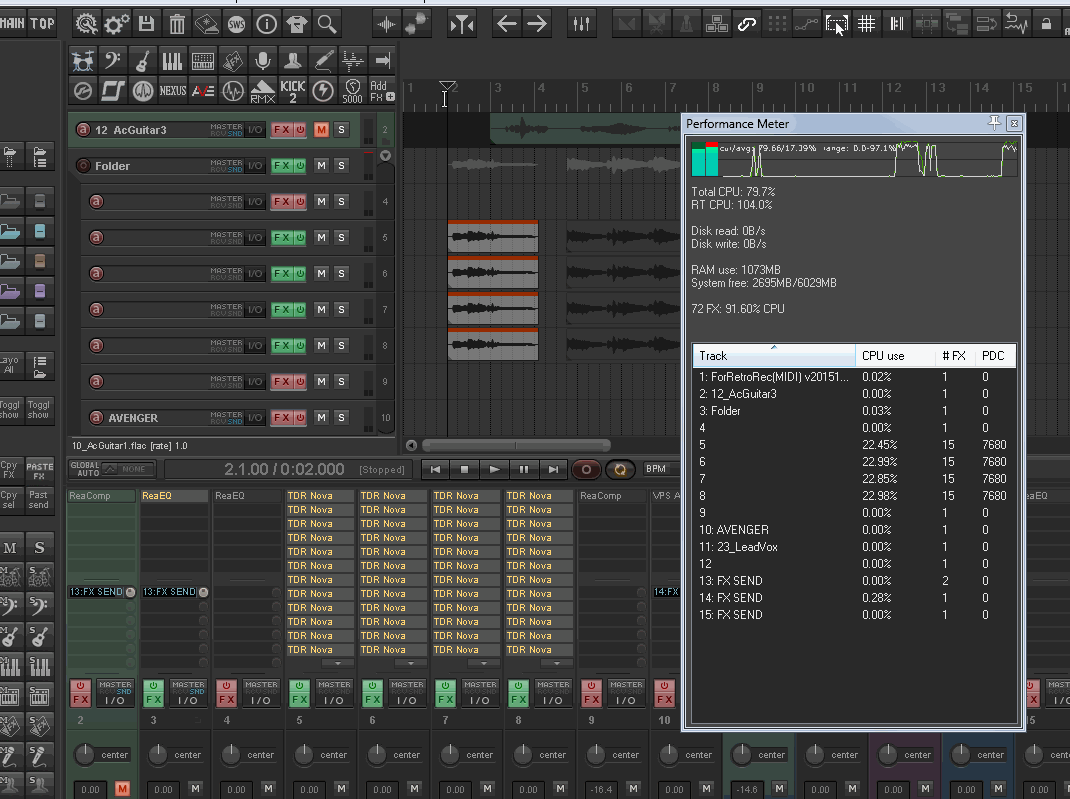The image size is (1070, 799).
Task: Collapse the Folder track with arrow button
Action: [385, 156]
